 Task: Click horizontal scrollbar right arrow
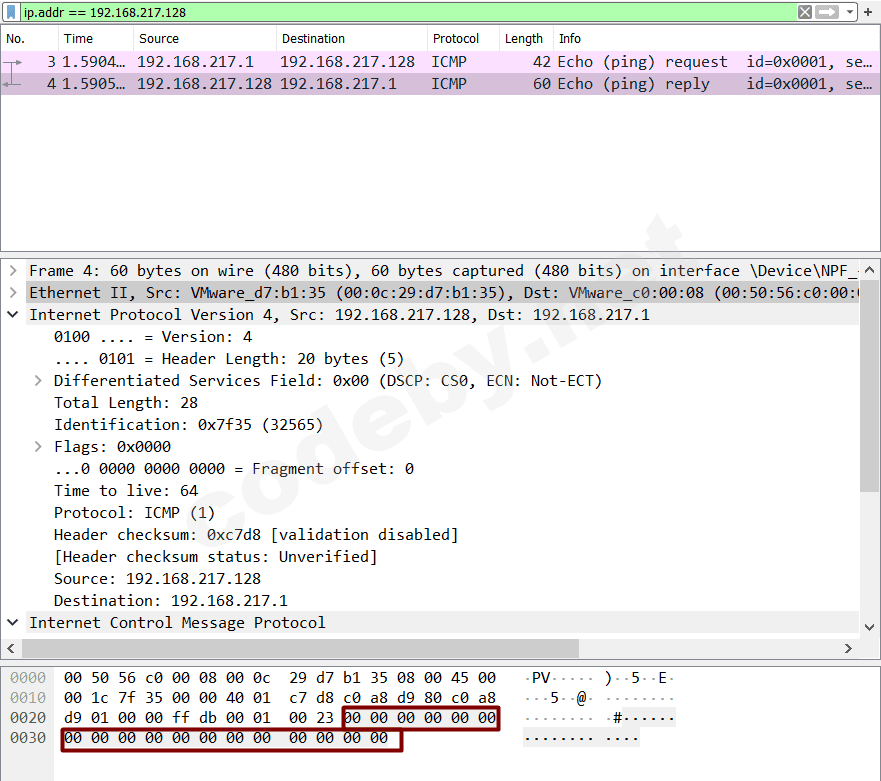[848, 648]
